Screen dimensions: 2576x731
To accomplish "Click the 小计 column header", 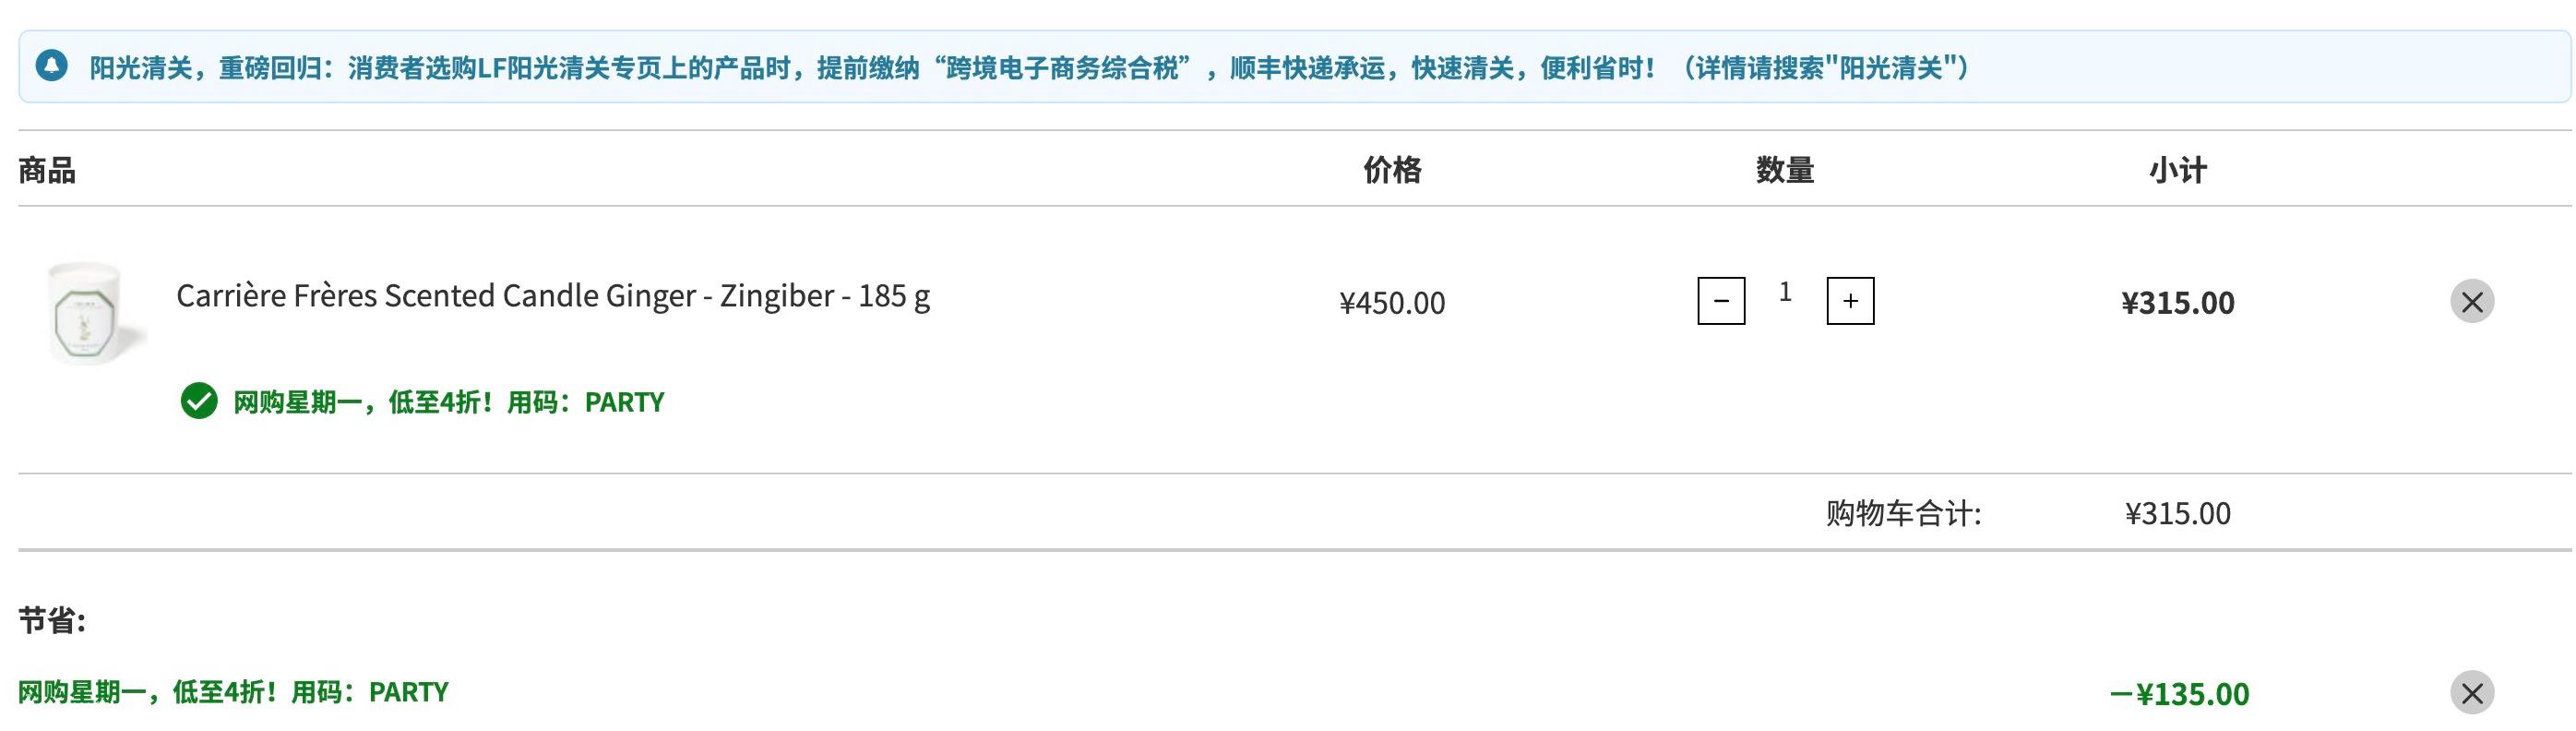I will point(2178,170).
